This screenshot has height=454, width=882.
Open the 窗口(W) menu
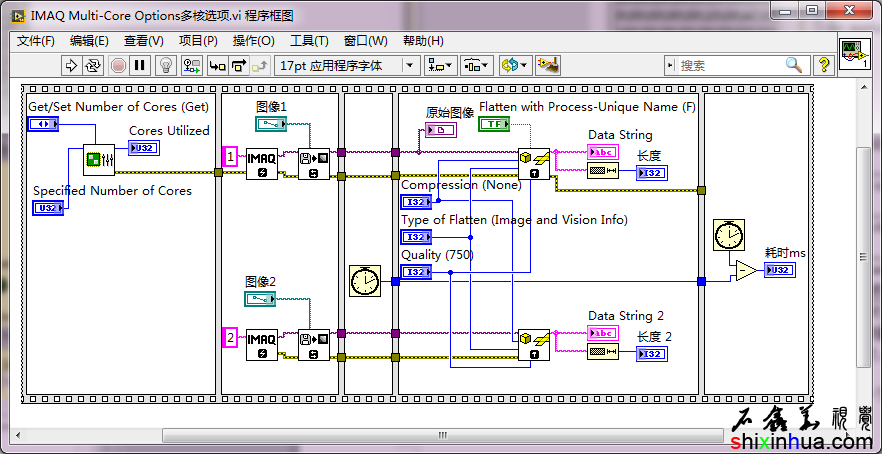pyautogui.click(x=366, y=41)
